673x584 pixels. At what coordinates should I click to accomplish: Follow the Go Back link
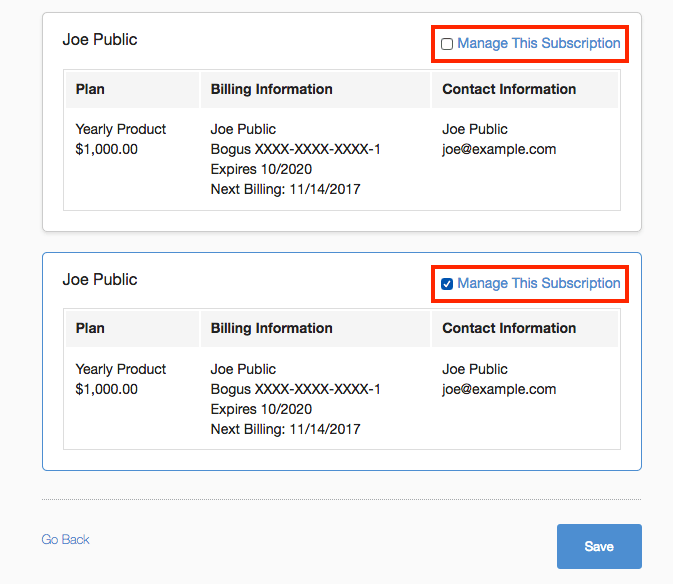(x=66, y=540)
